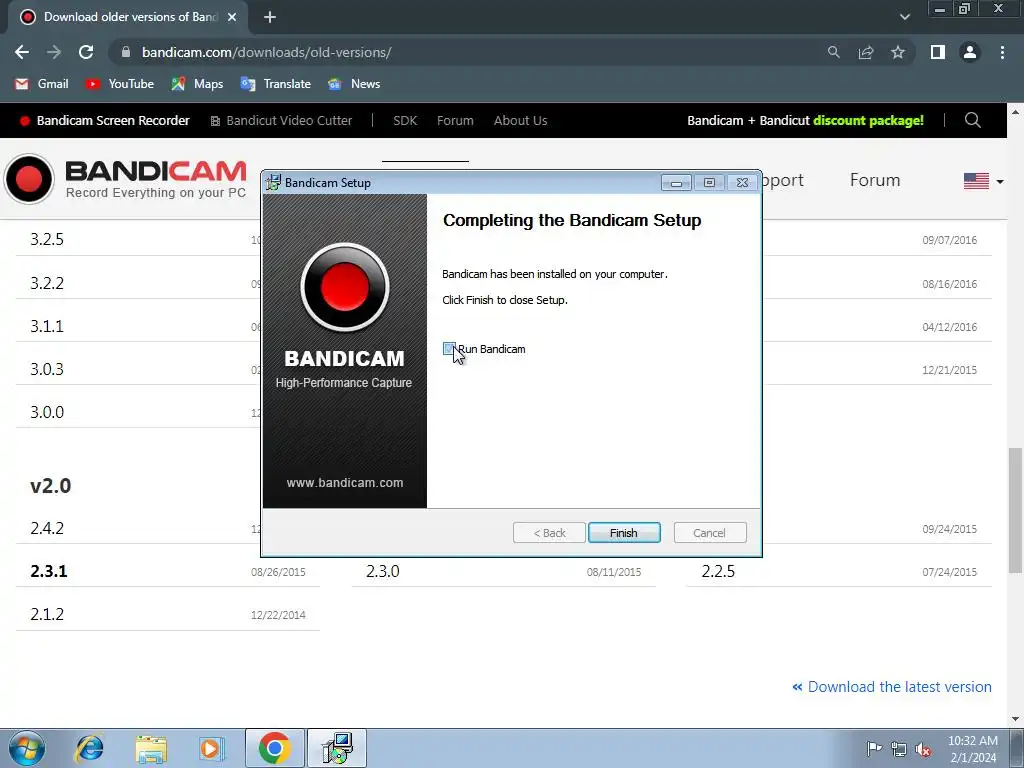1024x768 pixels.
Task: Open Forum in main header menu
Action: pos(875,180)
